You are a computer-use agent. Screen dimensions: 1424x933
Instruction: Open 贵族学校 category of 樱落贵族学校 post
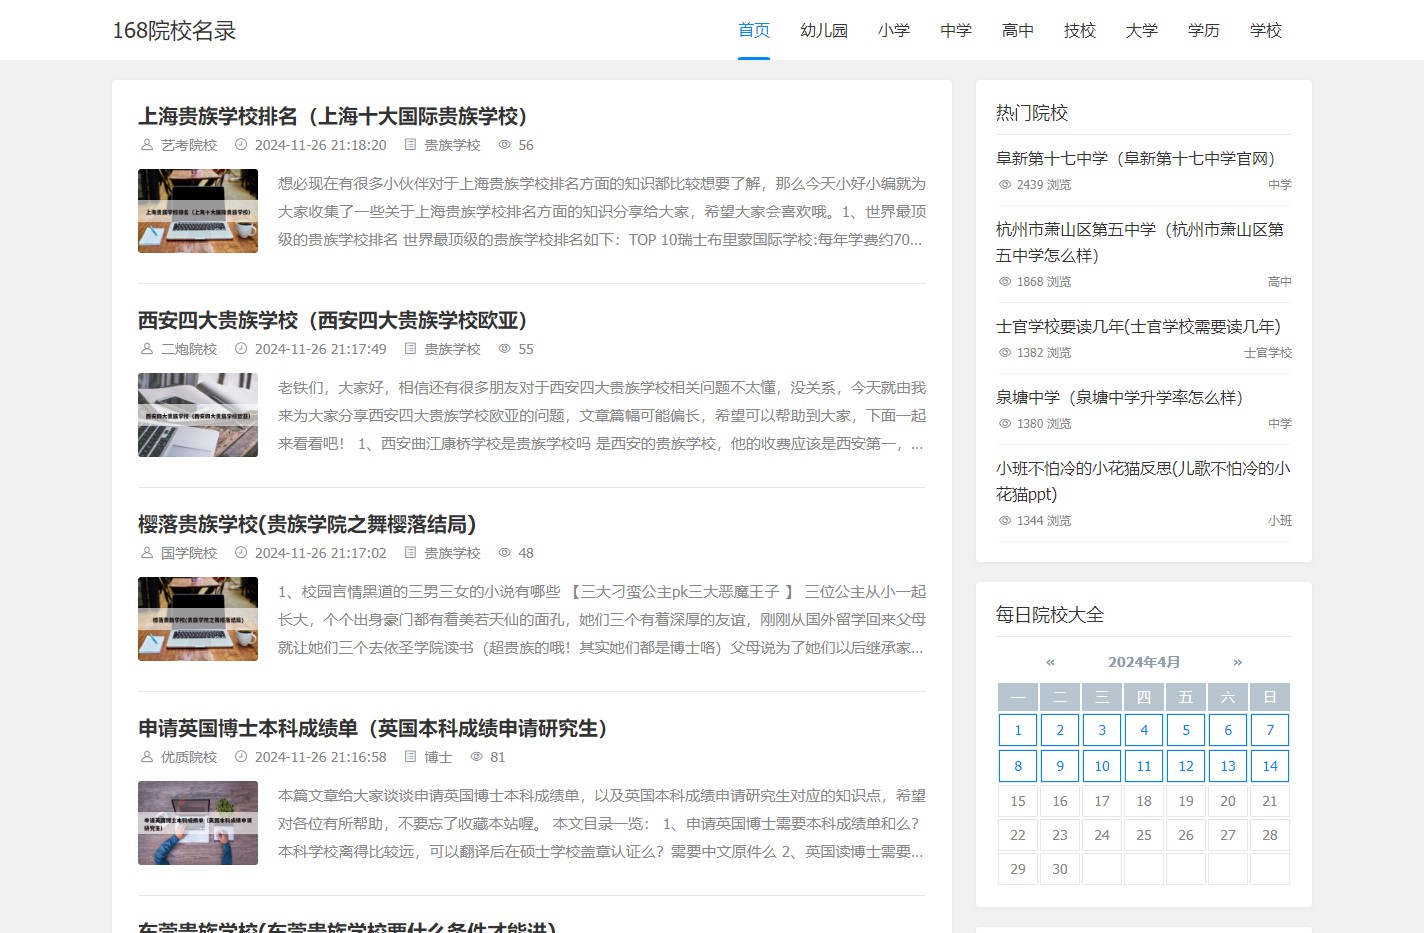pyautogui.click(x=452, y=553)
